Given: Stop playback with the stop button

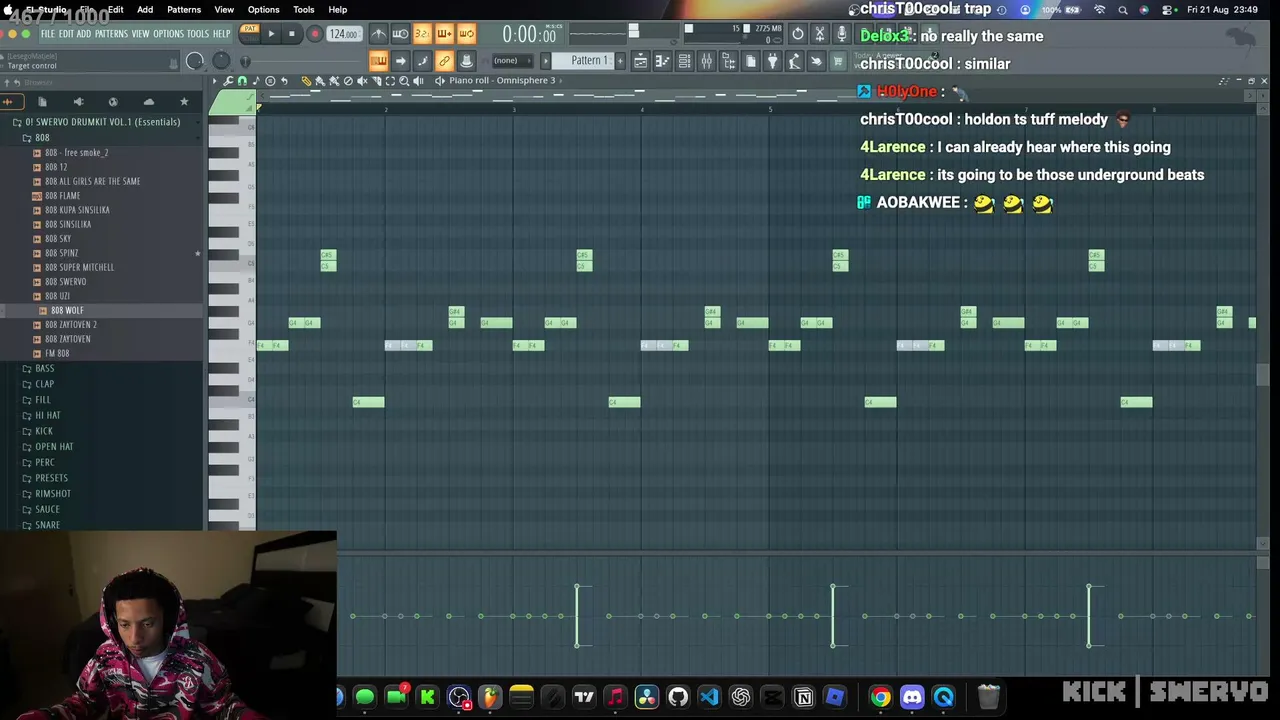Looking at the screenshot, I should coord(292,34).
